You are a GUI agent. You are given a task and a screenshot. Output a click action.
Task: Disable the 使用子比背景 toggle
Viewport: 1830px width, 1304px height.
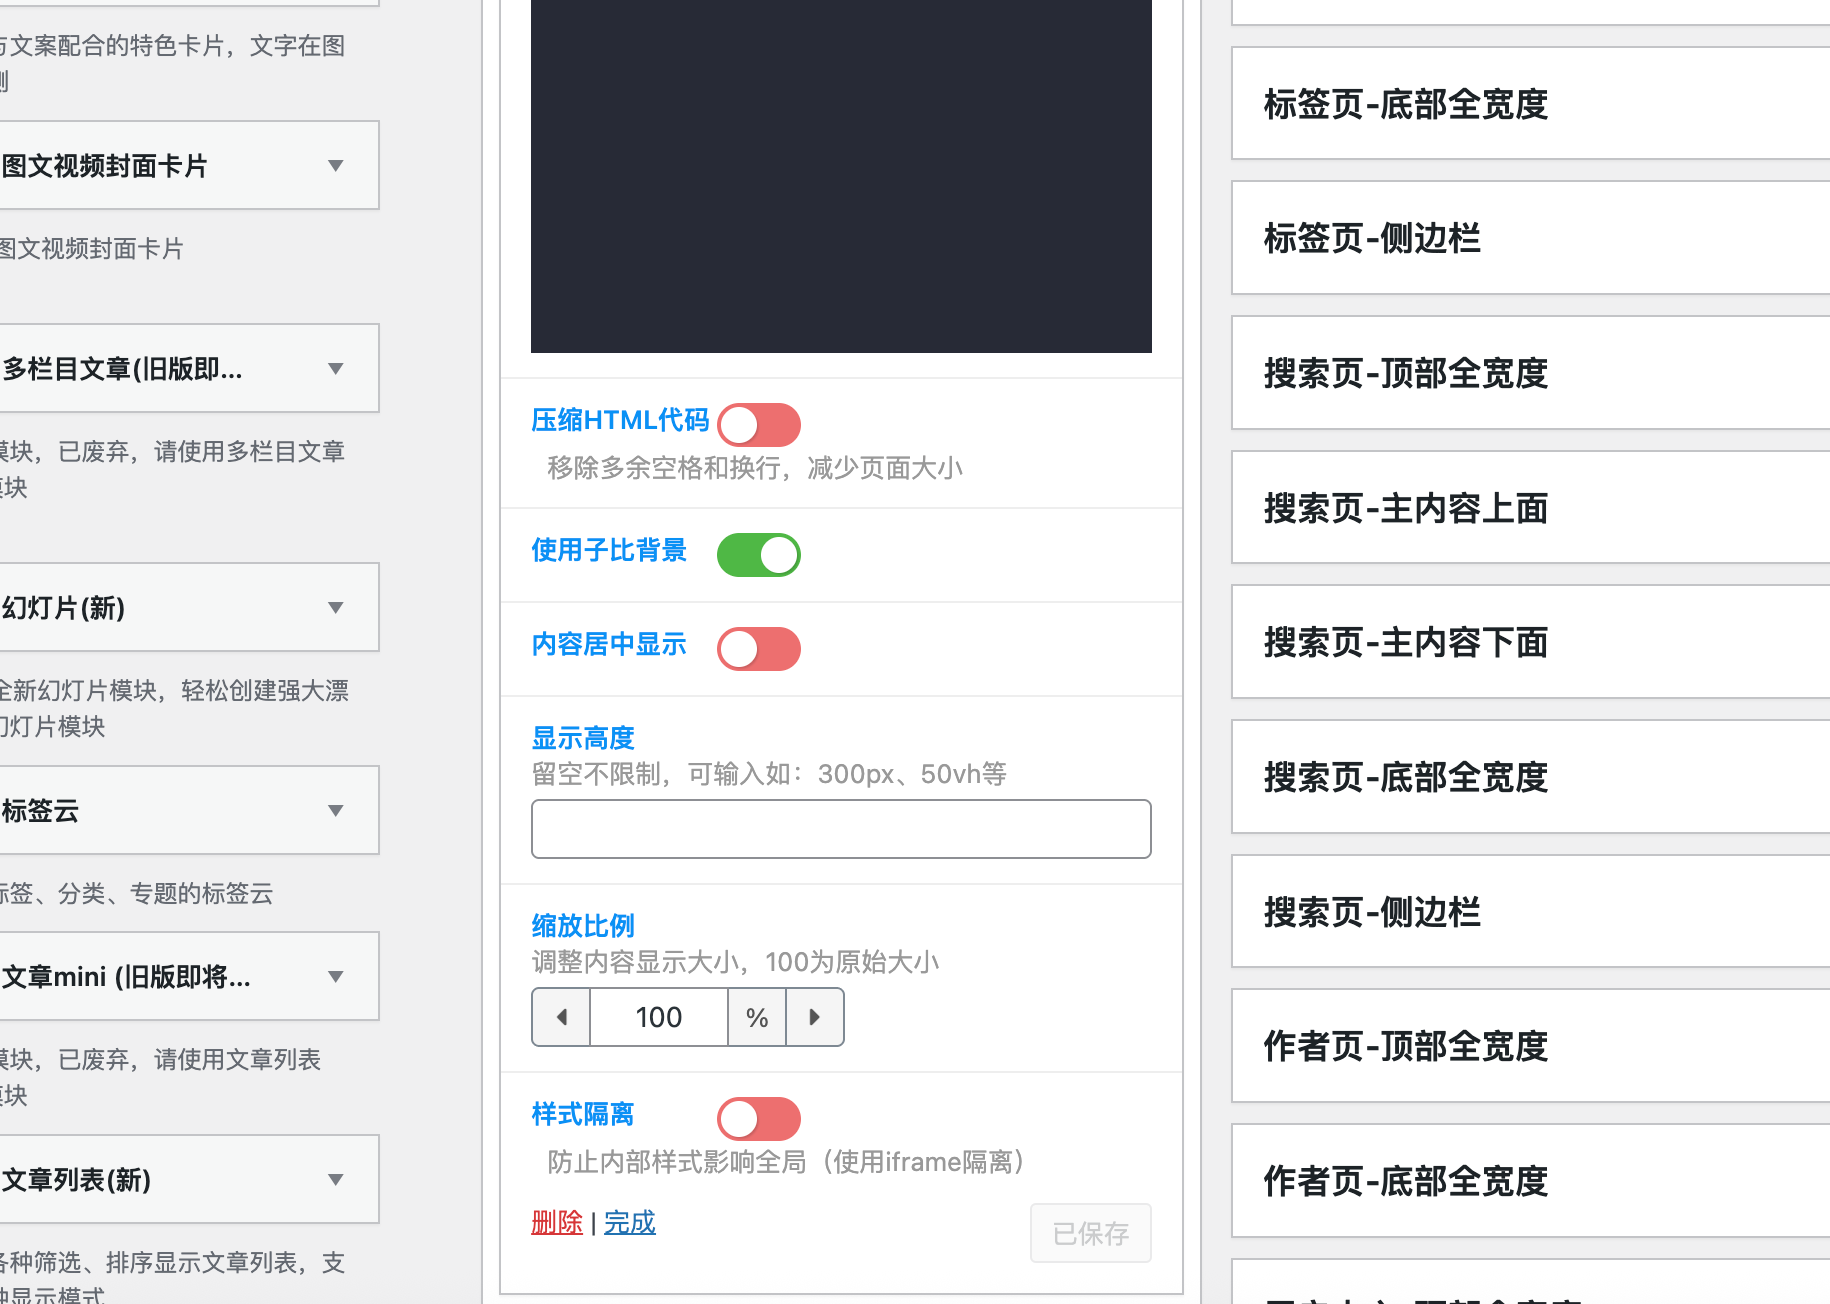(x=758, y=555)
